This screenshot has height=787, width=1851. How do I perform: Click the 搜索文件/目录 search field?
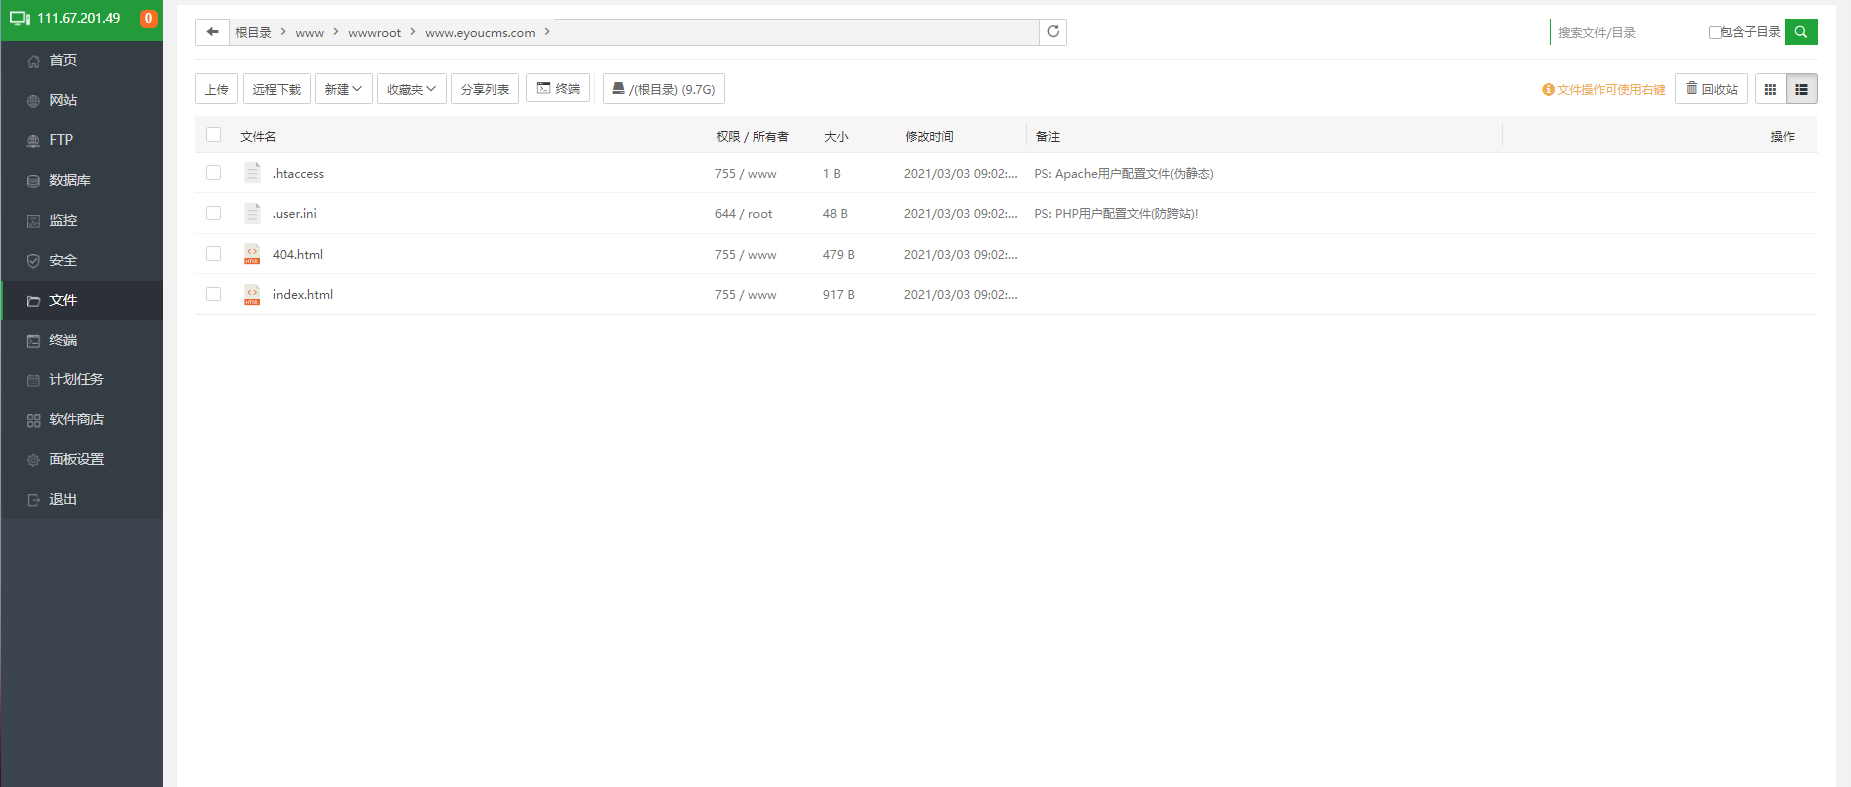(1625, 33)
